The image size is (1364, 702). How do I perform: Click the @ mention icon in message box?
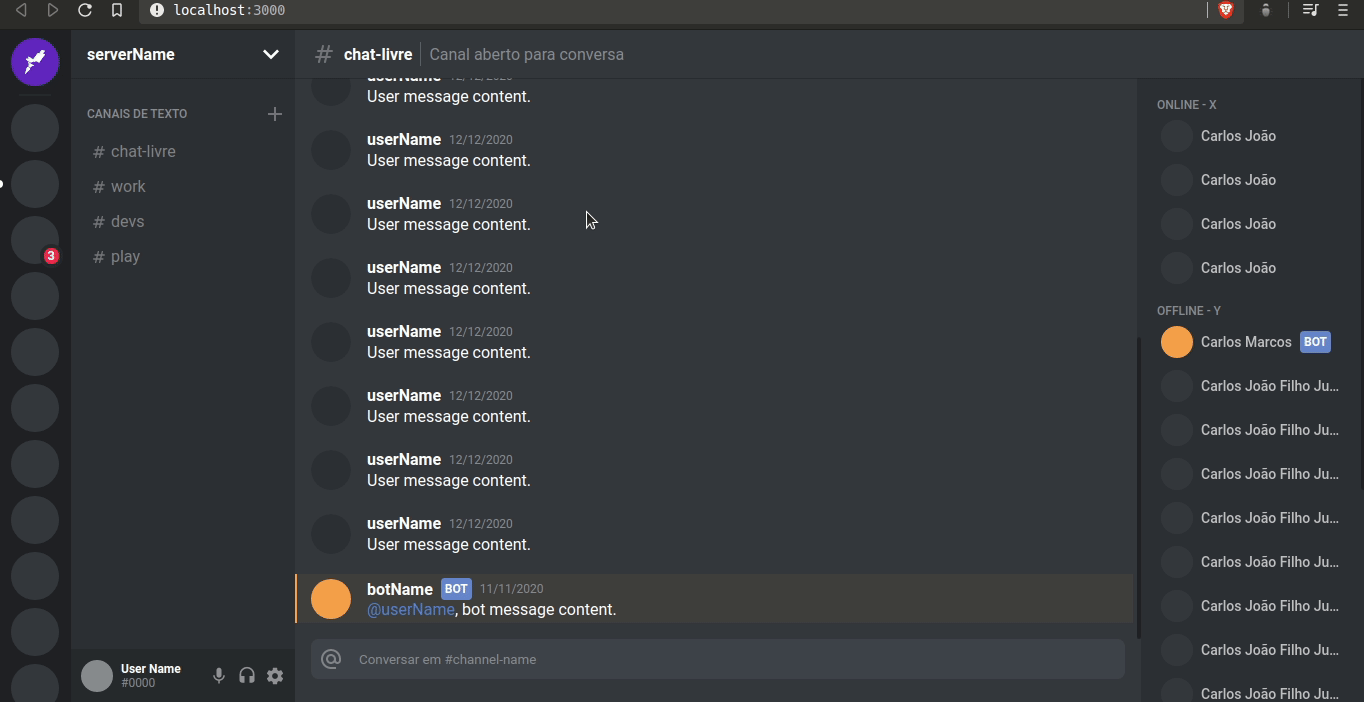click(x=331, y=659)
